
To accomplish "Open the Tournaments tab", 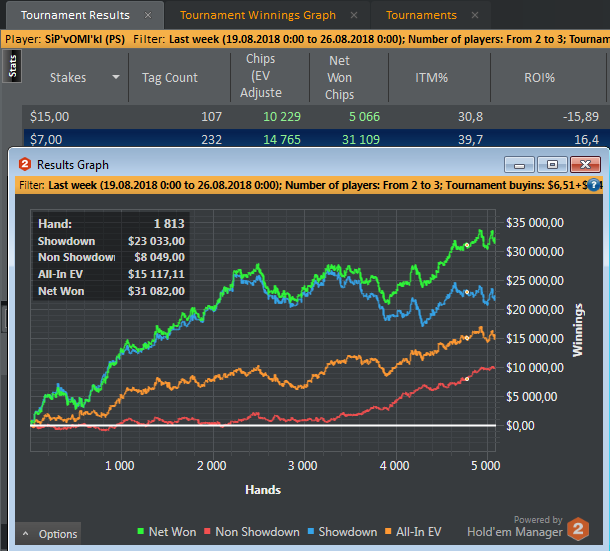I will click(421, 15).
